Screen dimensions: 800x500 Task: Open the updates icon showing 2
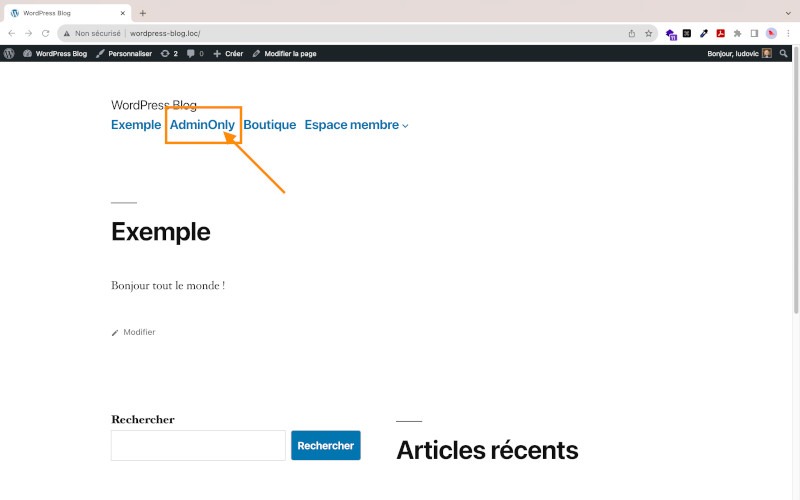click(x=169, y=53)
